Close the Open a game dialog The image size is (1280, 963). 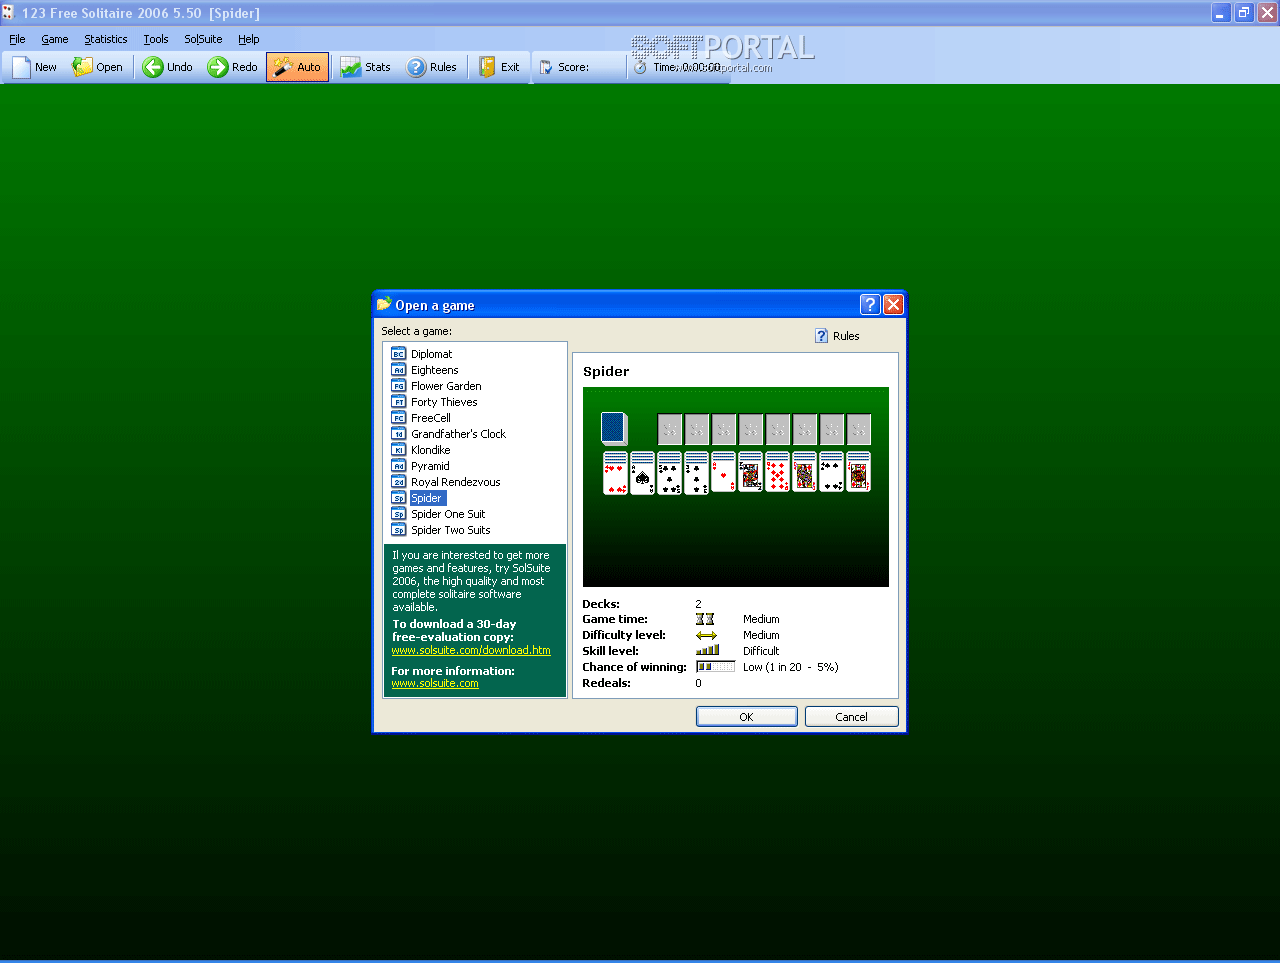893,305
